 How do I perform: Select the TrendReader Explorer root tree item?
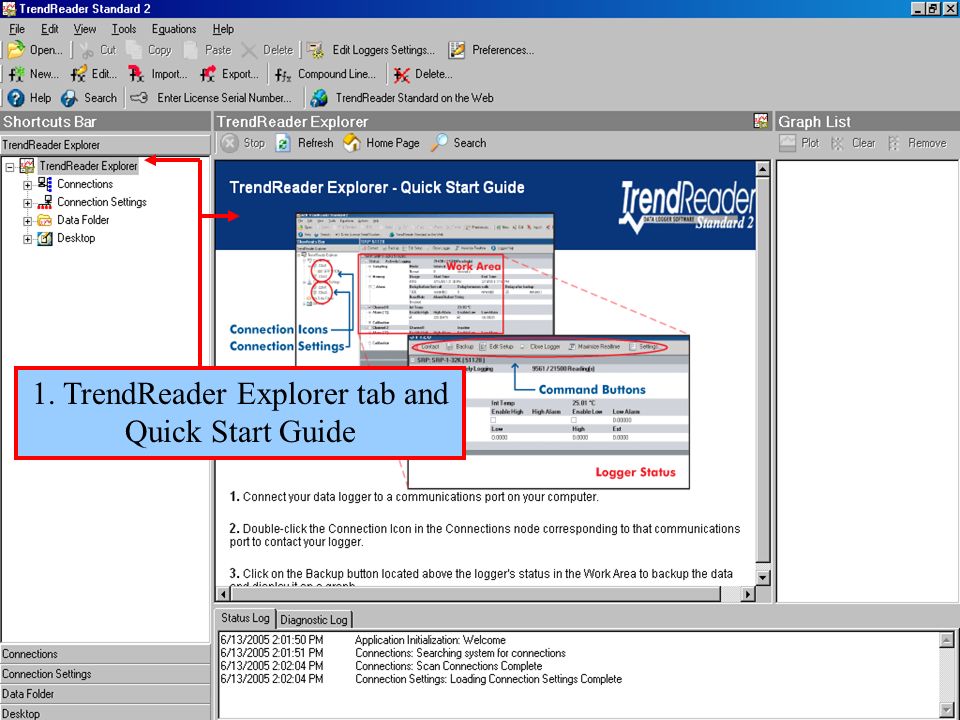(88, 166)
